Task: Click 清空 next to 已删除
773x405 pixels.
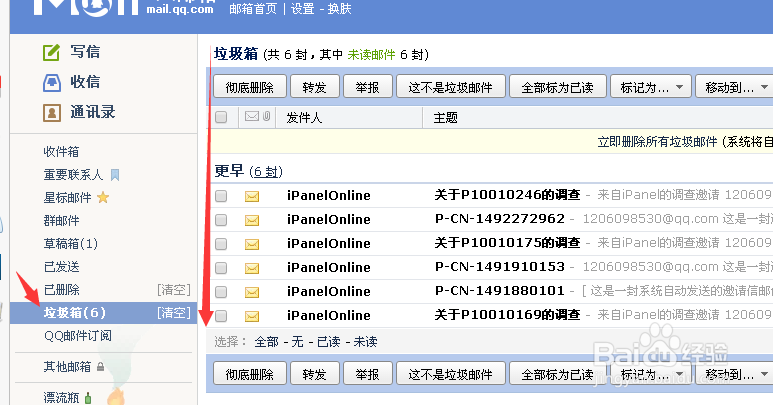Action: [174, 290]
